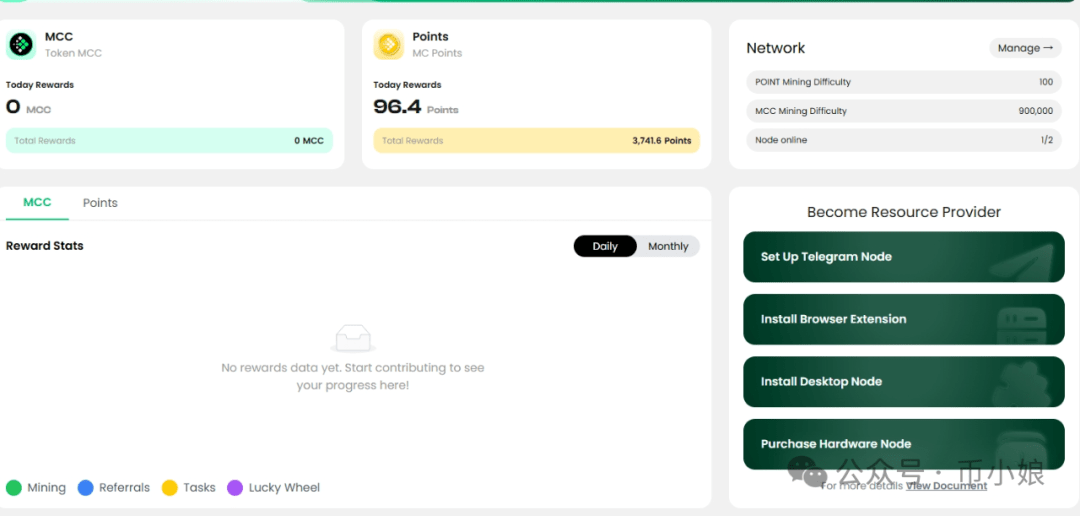Toggle the yellow Tasks legend dot
Image resolution: width=1080 pixels, height=516 pixels.
tap(169, 488)
